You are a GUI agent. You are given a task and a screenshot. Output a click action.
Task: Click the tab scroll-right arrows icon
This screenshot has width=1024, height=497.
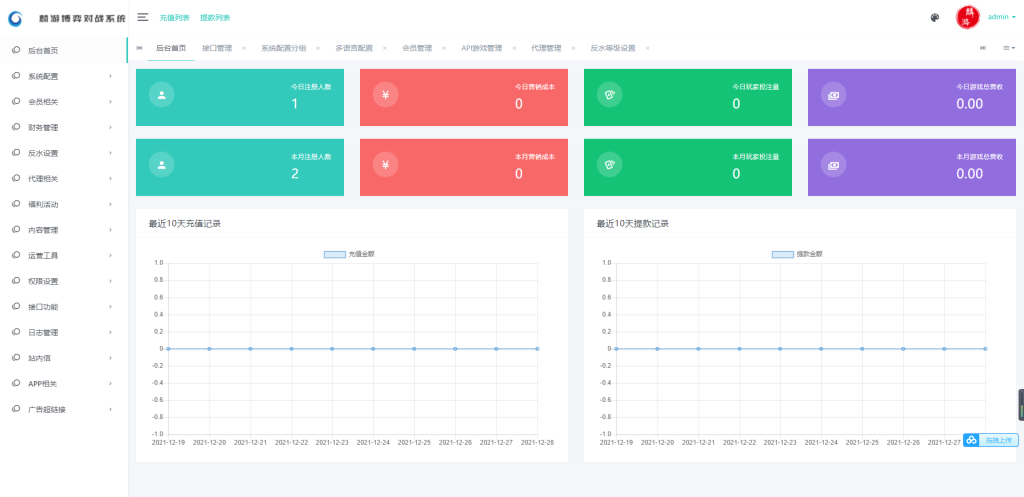coord(983,48)
